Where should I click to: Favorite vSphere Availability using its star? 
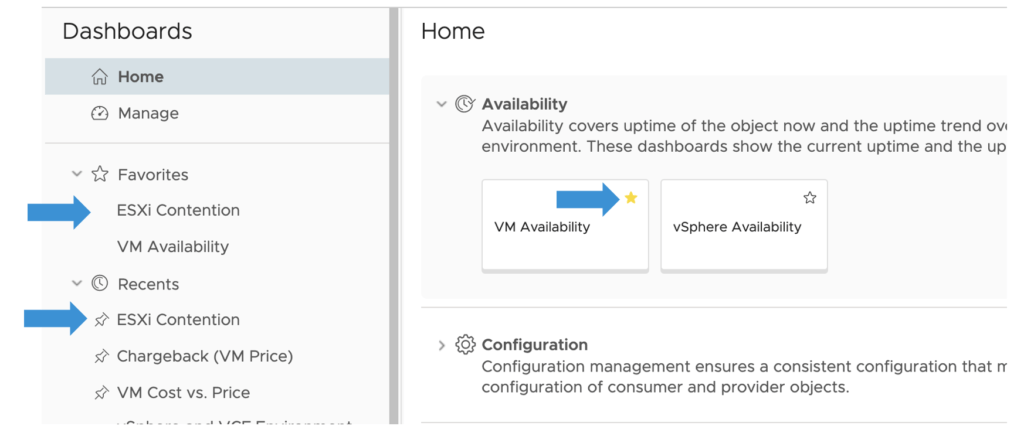click(x=810, y=198)
